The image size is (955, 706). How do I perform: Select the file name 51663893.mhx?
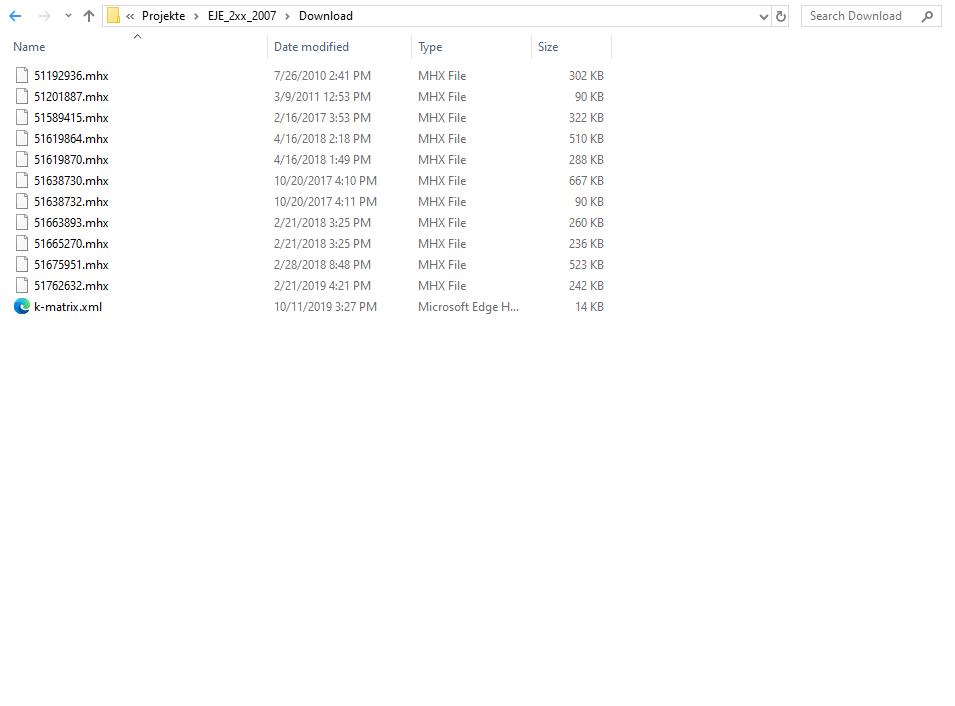click(71, 222)
